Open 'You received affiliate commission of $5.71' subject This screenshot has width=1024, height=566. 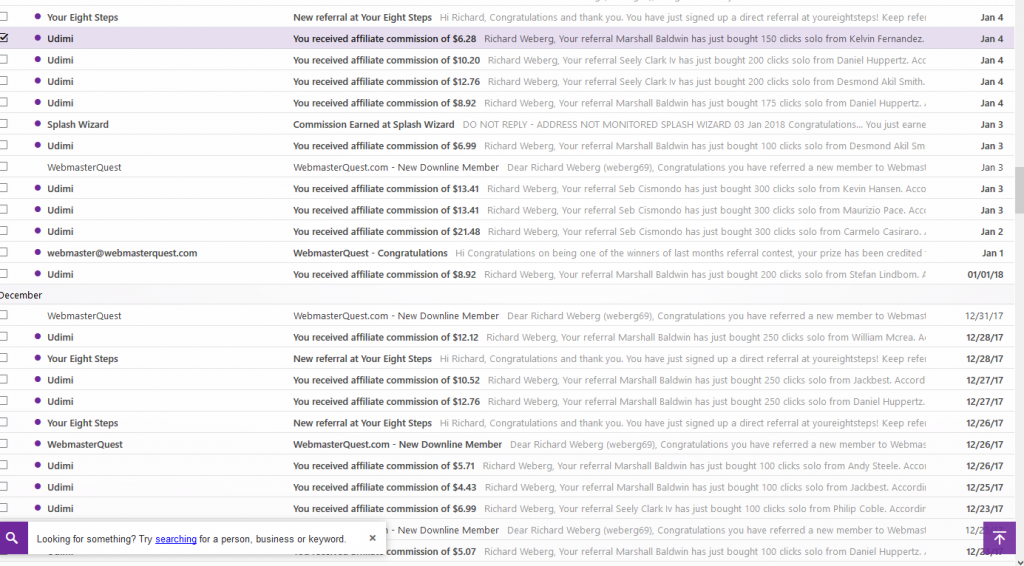click(384, 465)
